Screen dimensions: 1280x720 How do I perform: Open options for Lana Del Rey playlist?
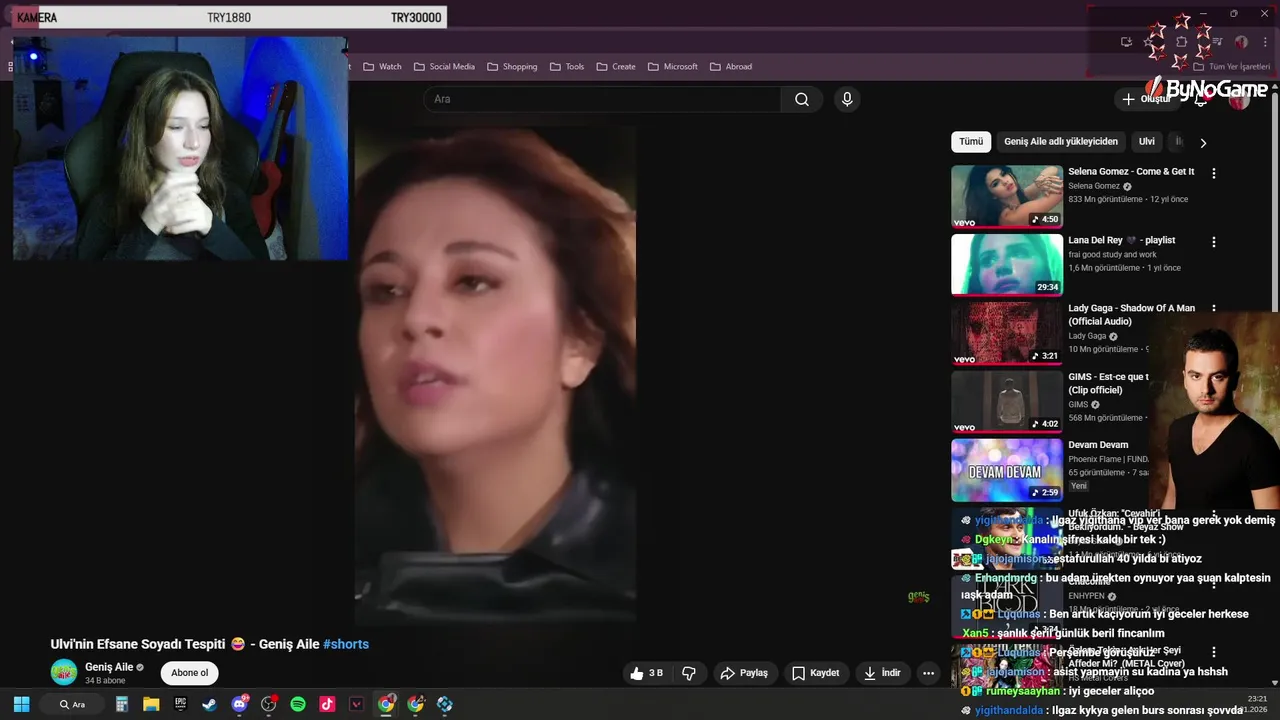pos(1214,242)
